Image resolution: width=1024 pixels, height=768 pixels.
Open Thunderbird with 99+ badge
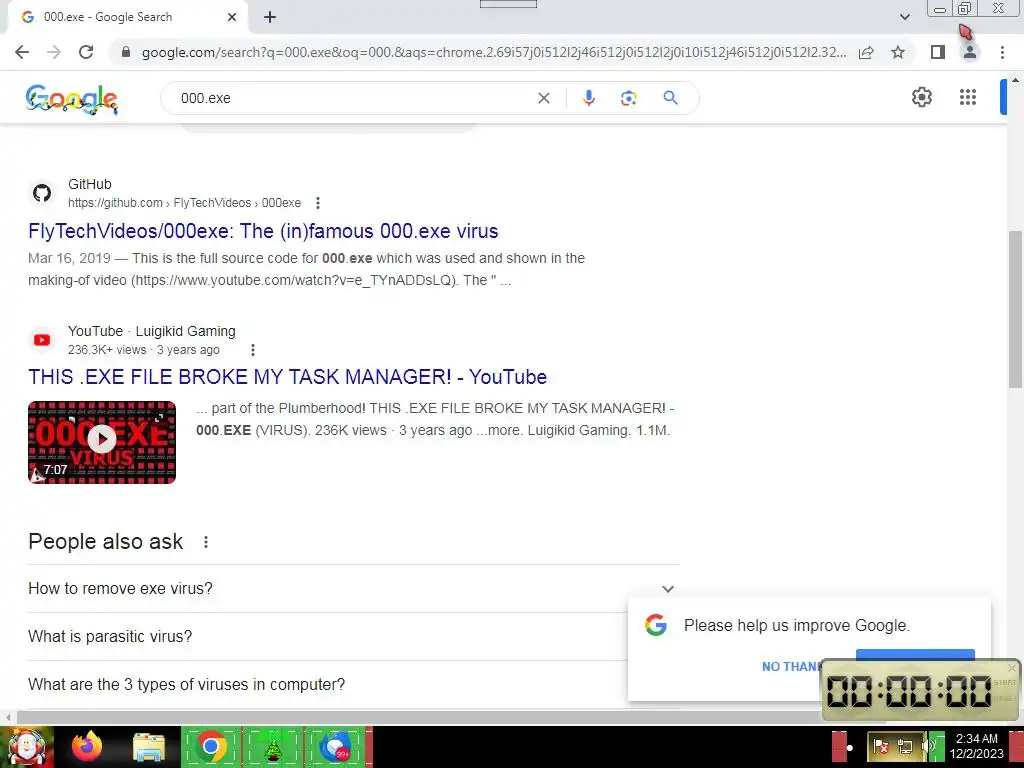click(335, 747)
